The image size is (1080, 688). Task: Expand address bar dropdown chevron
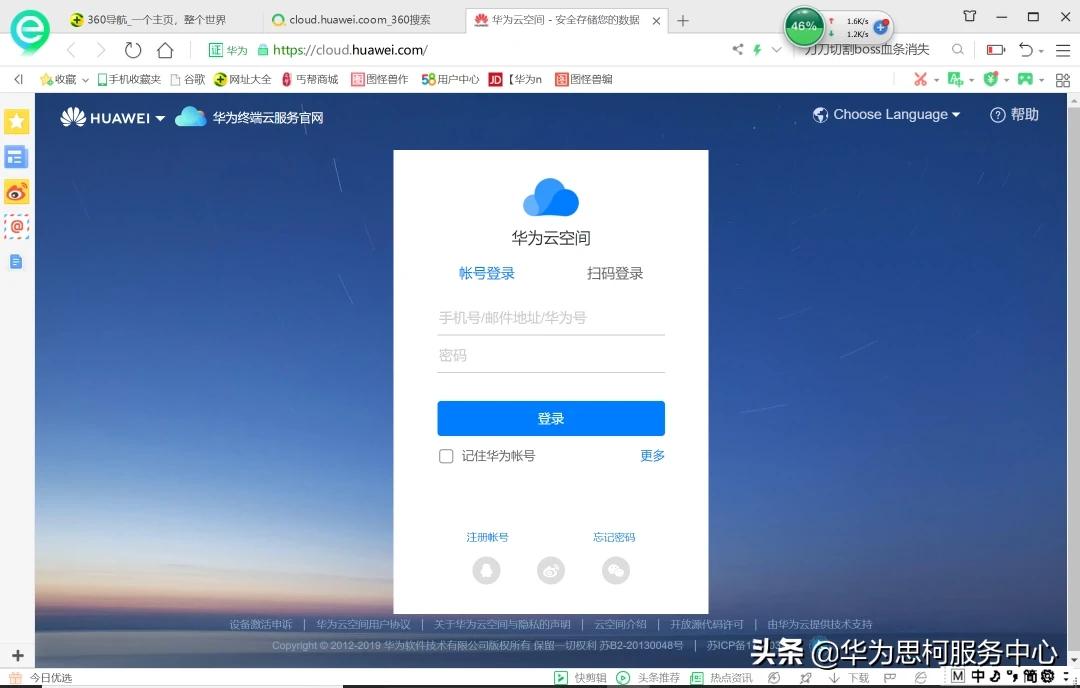[x=777, y=50]
